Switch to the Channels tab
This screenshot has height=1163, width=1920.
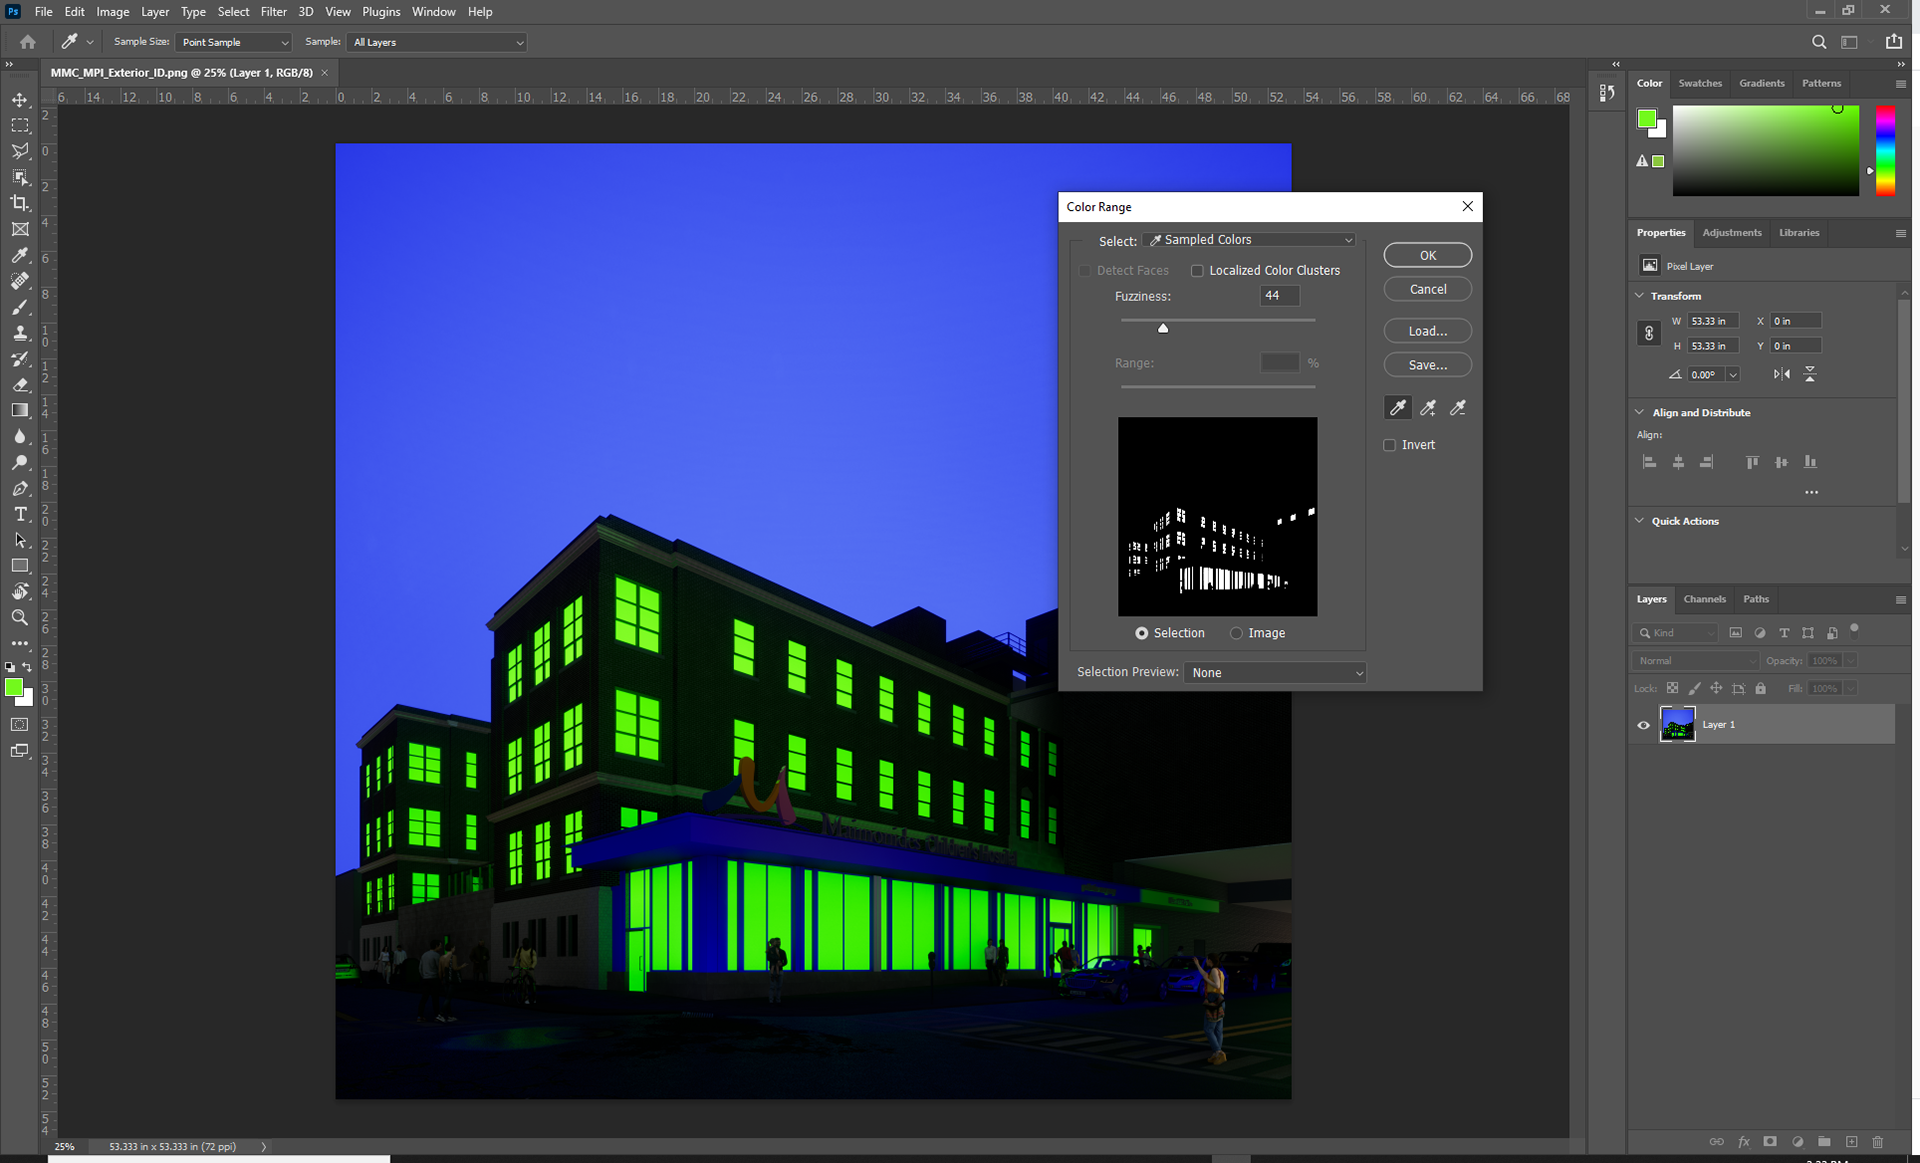(x=1704, y=599)
